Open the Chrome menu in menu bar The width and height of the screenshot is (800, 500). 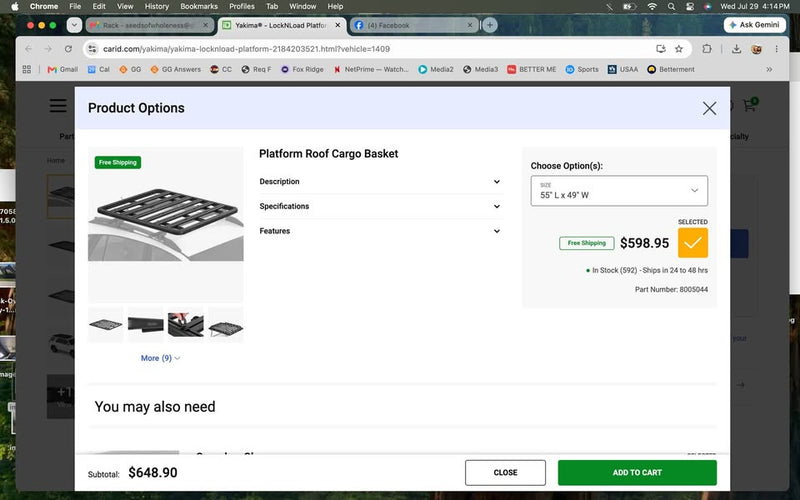click(x=44, y=7)
